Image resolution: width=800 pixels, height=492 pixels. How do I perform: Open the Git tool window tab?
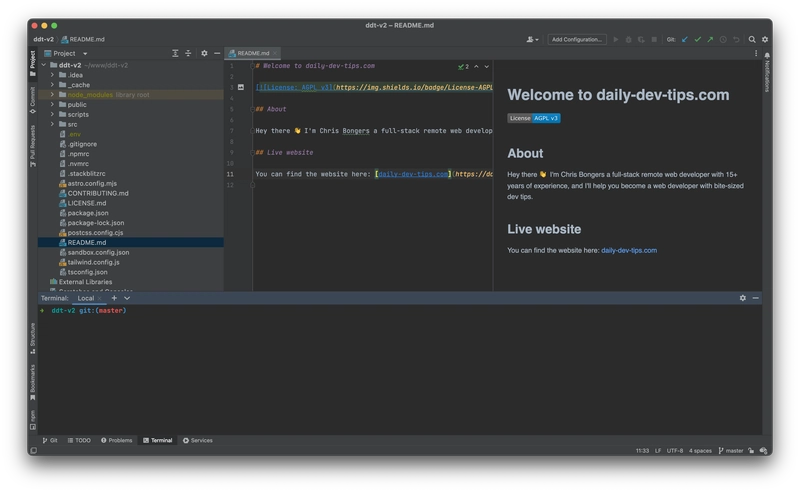(50, 440)
